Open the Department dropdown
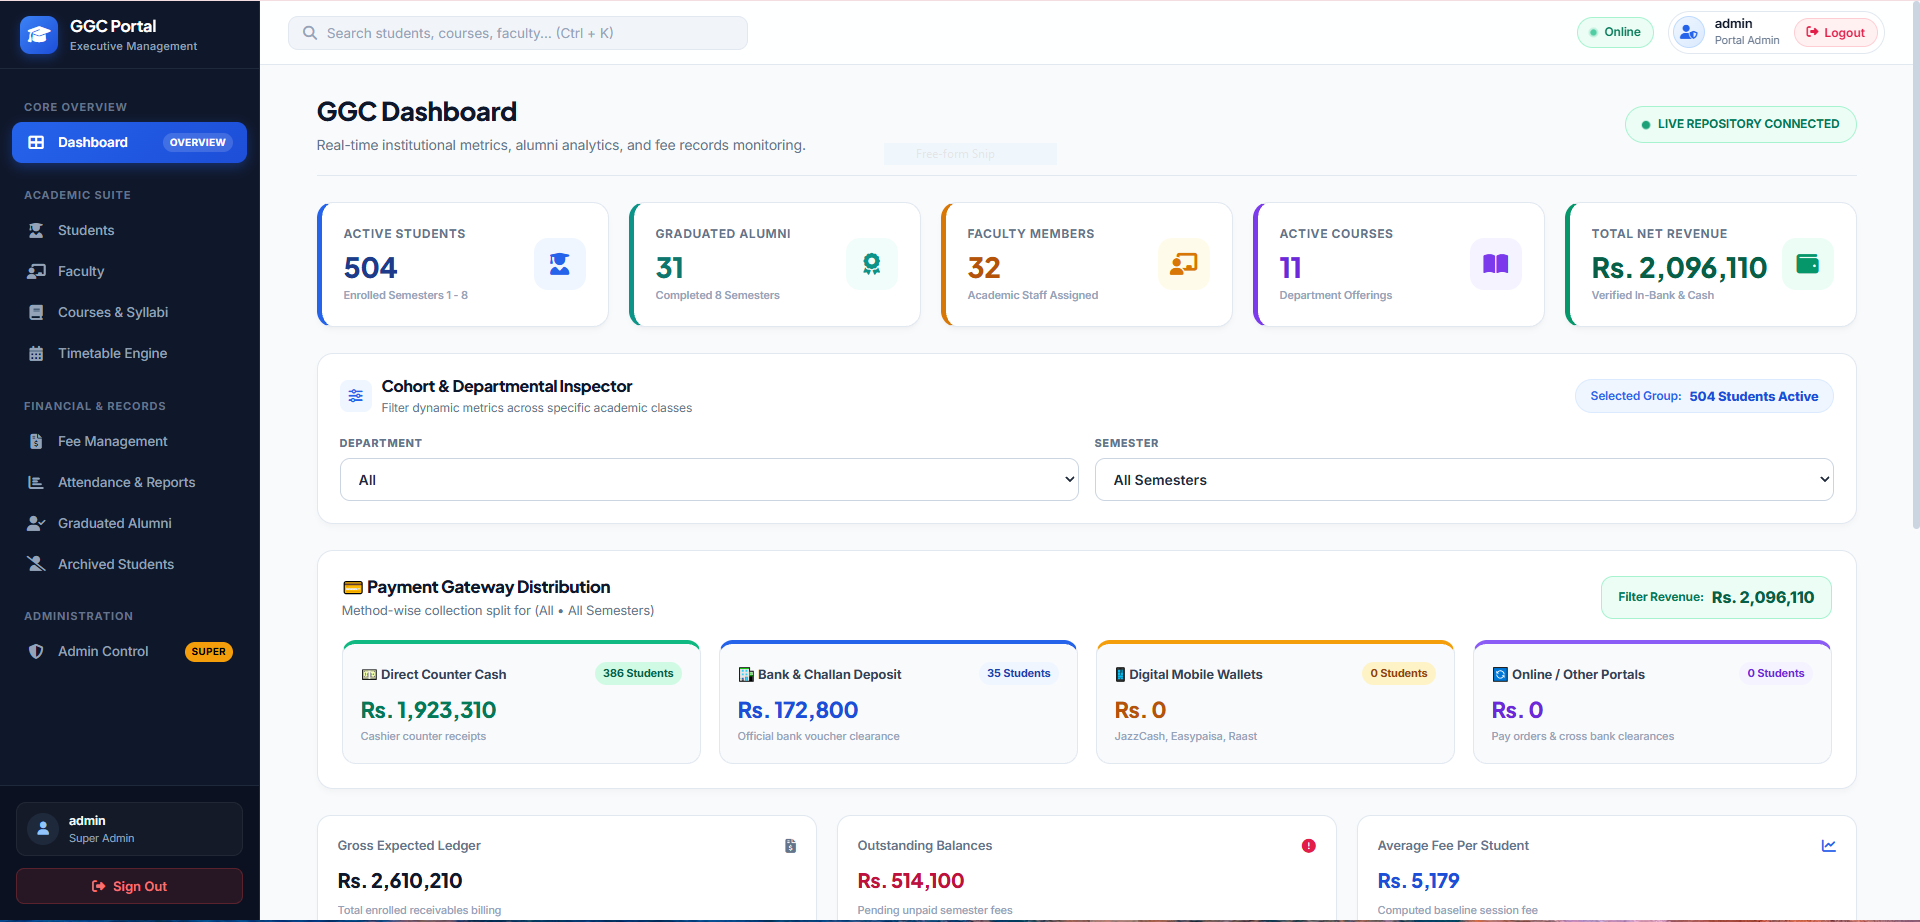Screen dimensions: 1920x922 [x=709, y=480]
